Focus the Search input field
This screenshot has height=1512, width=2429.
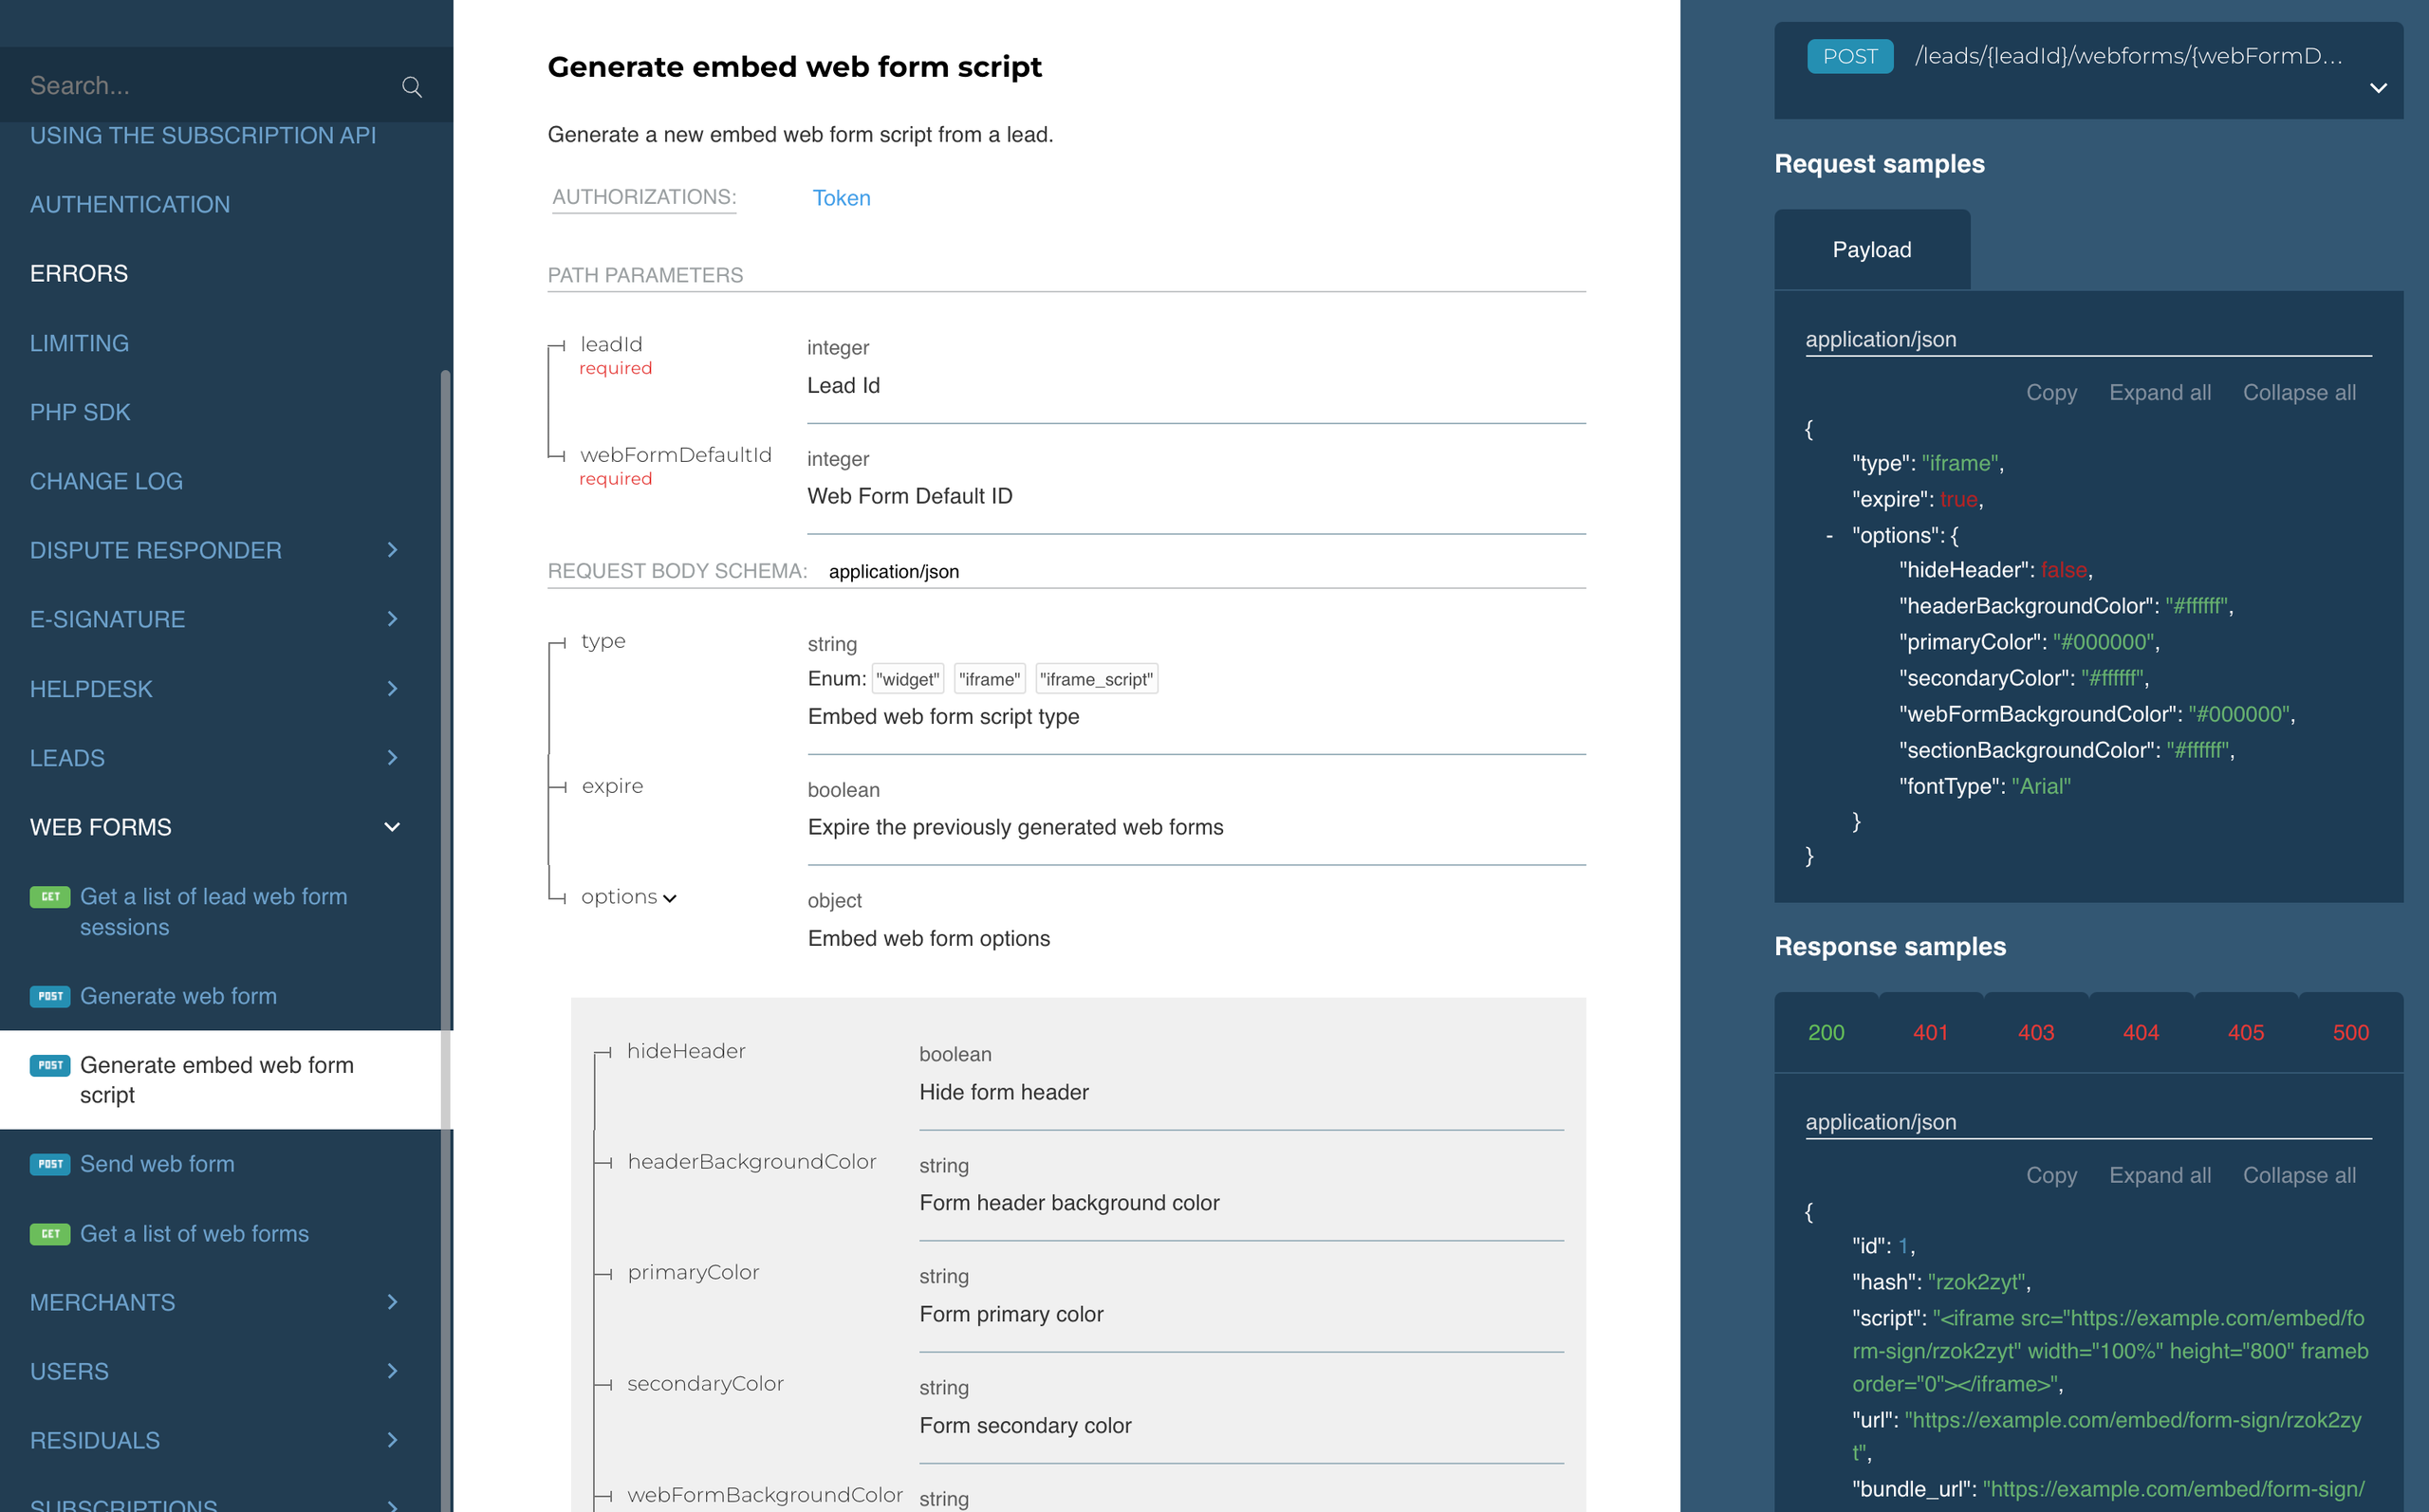pyautogui.click(x=200, y=86)
